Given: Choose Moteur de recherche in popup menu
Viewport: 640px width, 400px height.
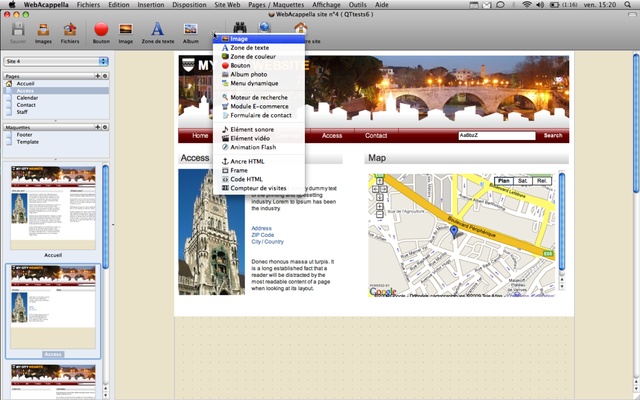Looking at the screenshot, I should click(259, 98).
